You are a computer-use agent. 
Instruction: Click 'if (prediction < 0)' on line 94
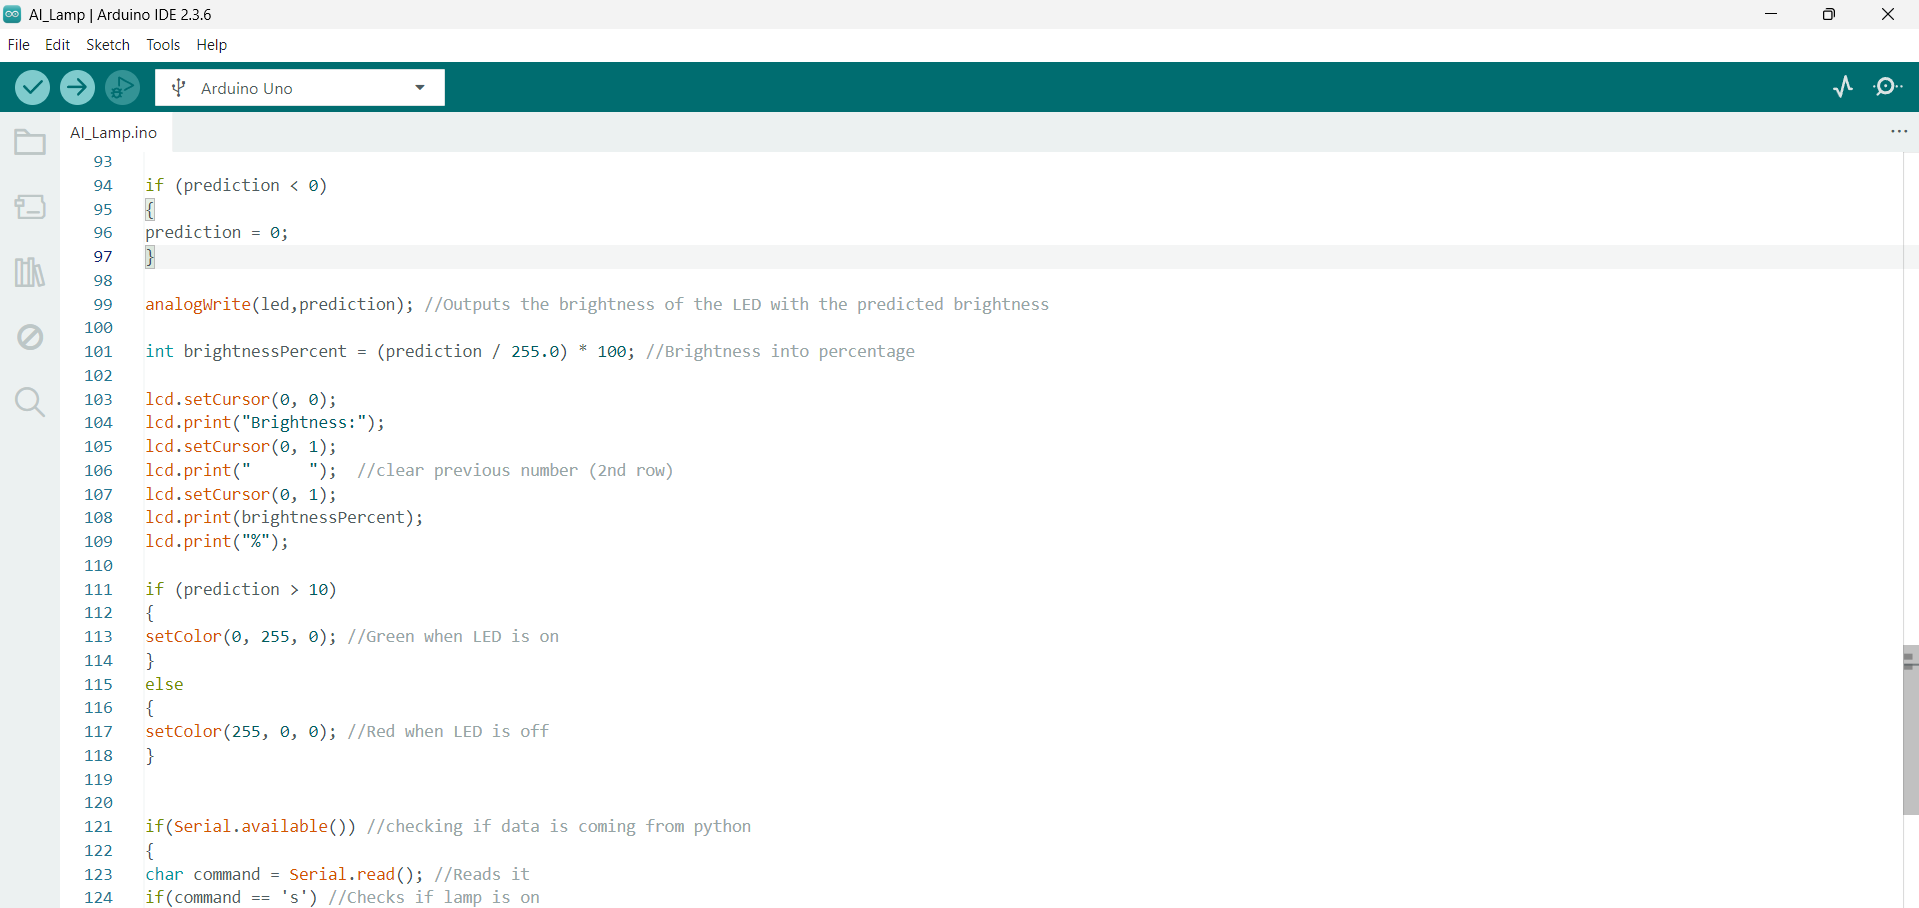click(236, 185)
